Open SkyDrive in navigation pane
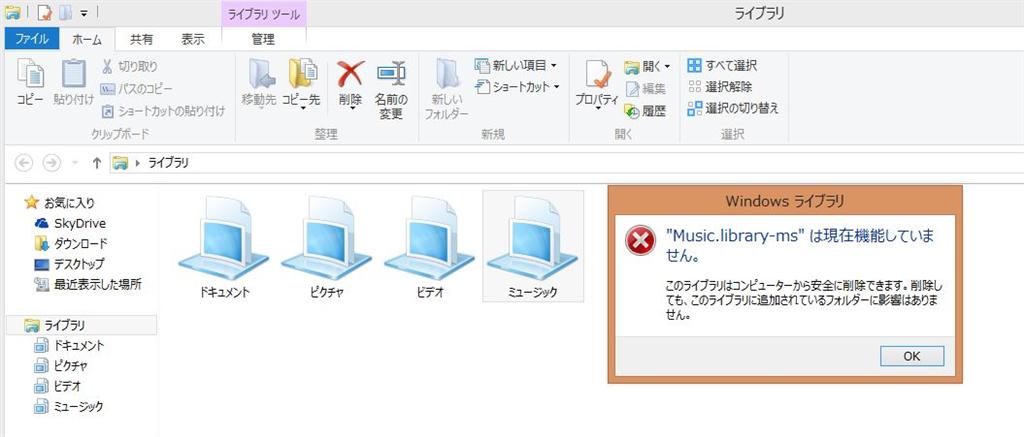This screenshot has width=1024, height=437. [x=70, y=223]
